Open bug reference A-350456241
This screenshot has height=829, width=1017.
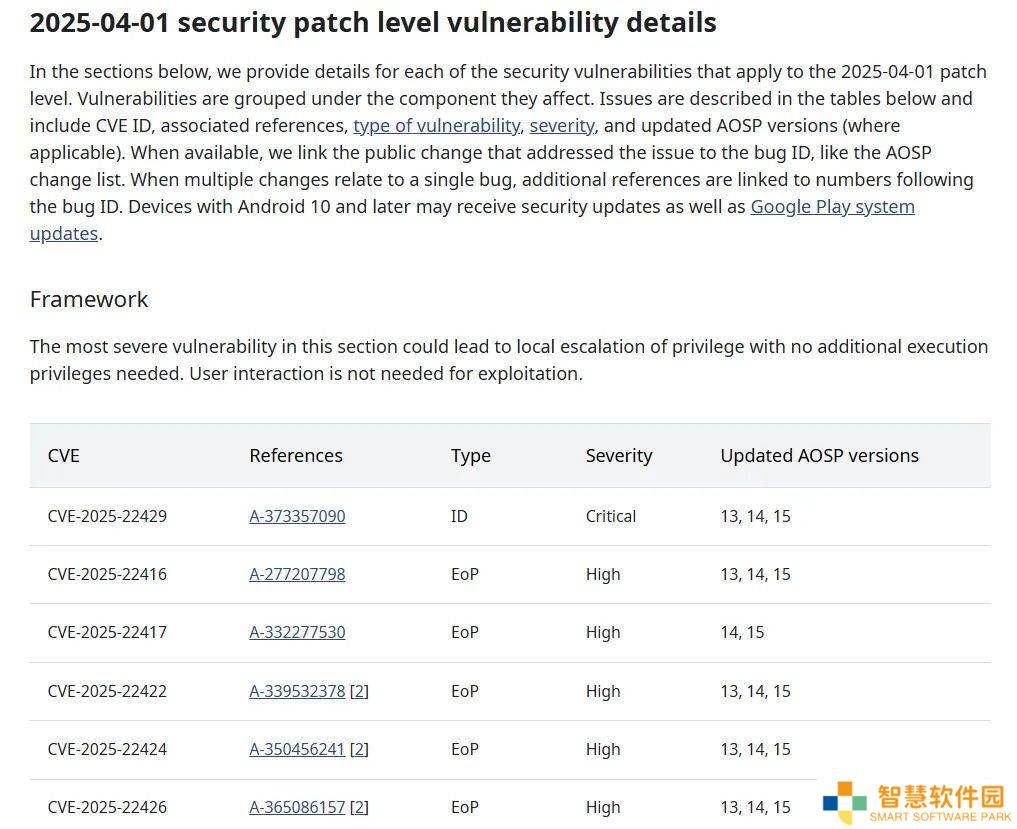pyautogui.click(x=297, y=750)
